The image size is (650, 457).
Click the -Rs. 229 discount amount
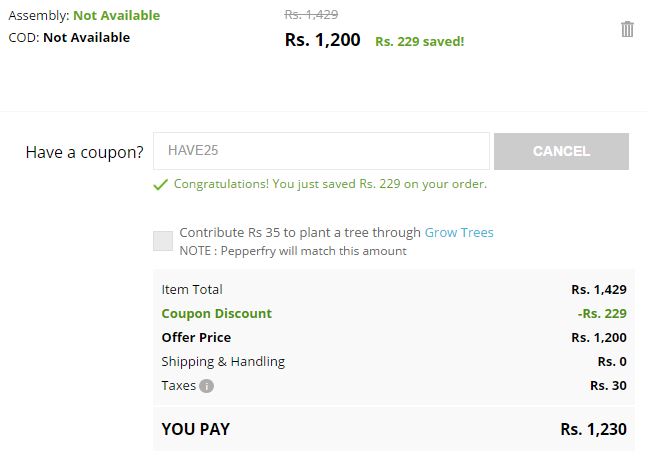602,314
